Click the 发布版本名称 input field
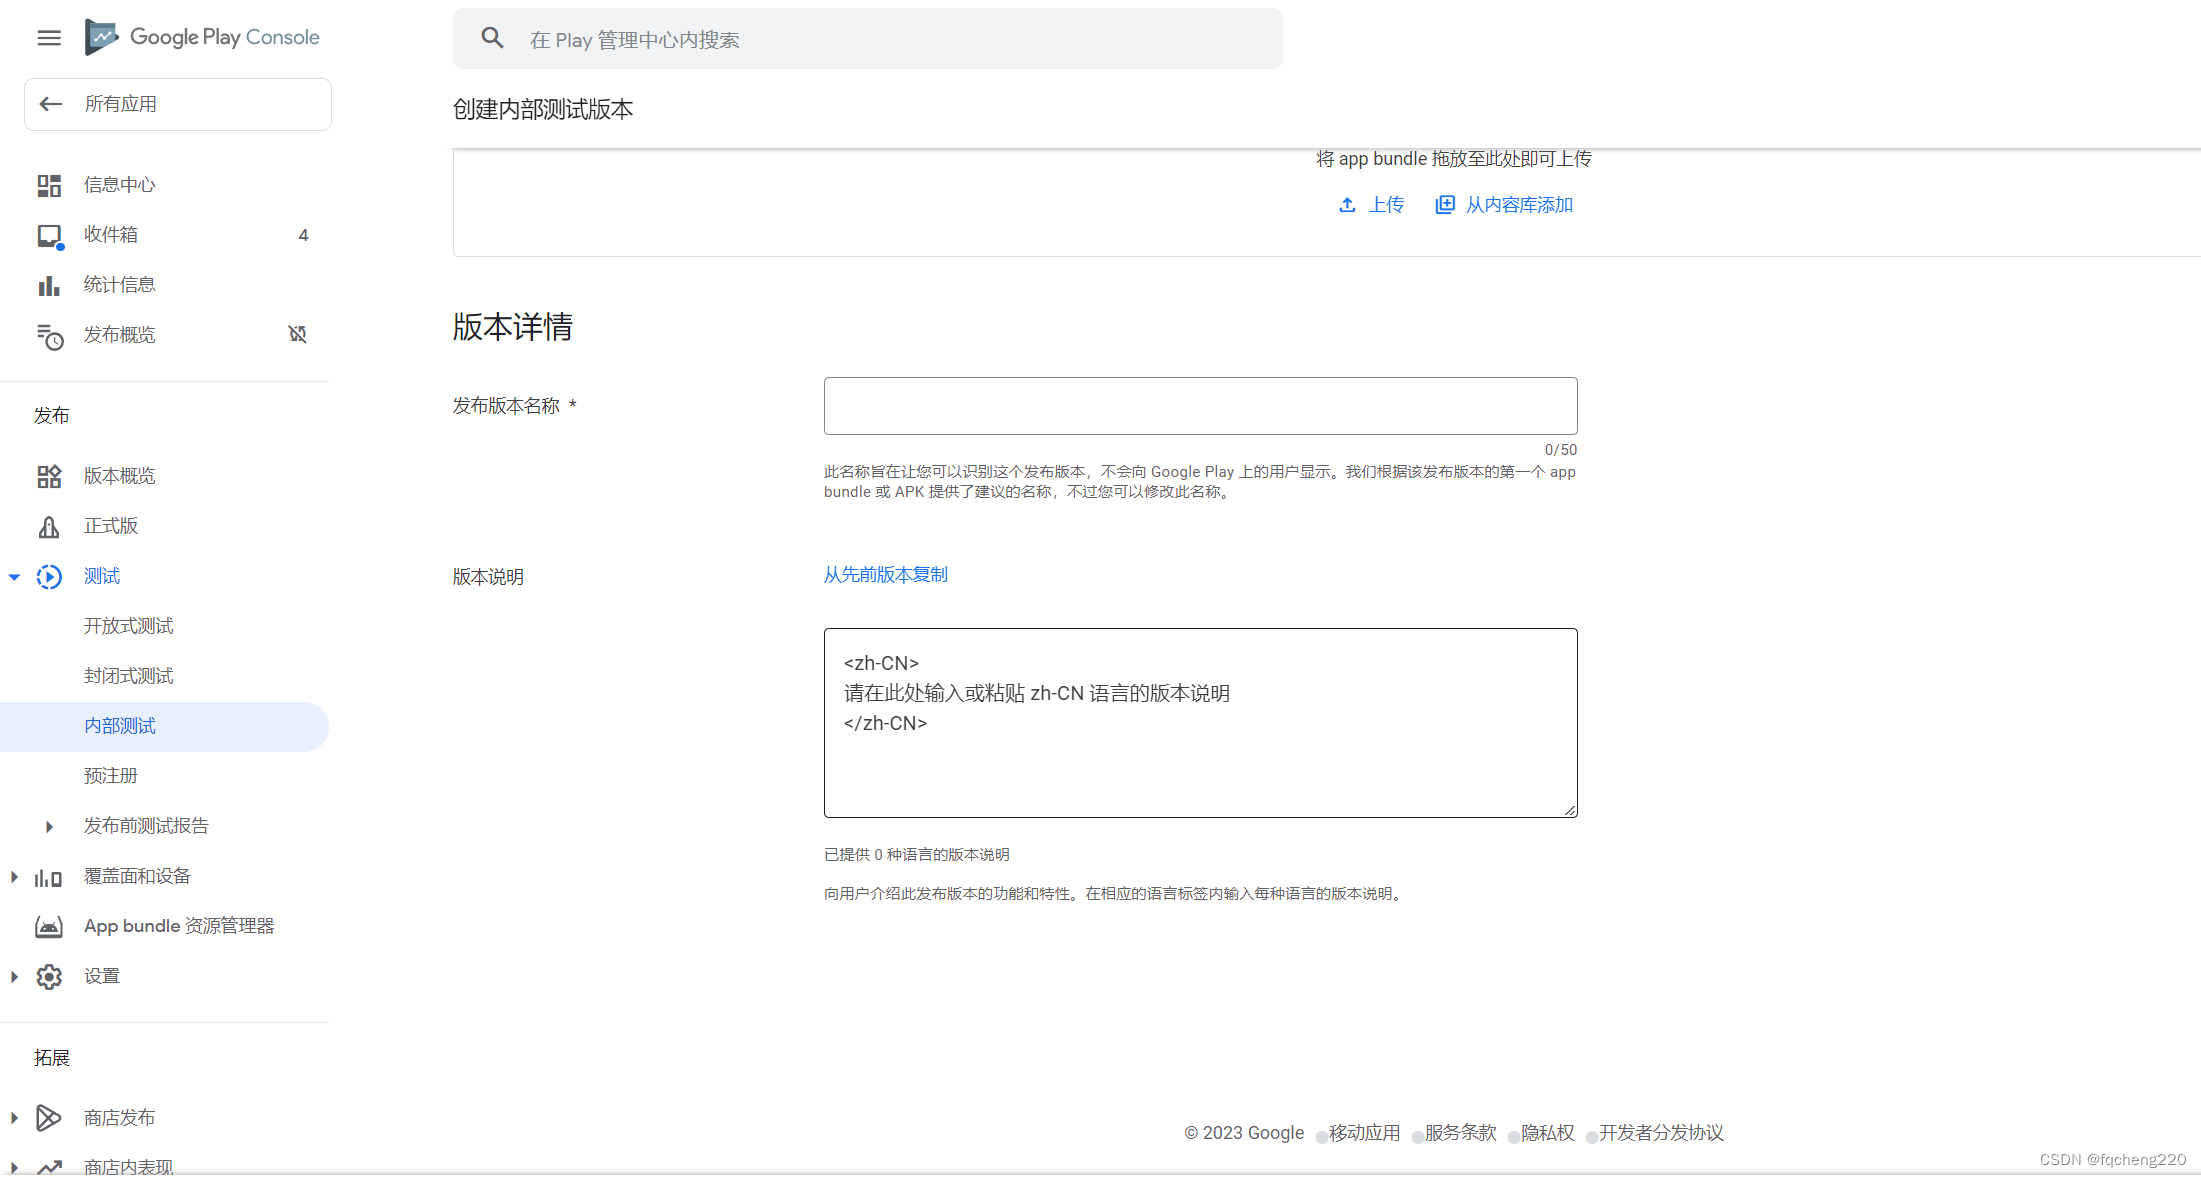 pyautogui.click(x=1201, y=405)
